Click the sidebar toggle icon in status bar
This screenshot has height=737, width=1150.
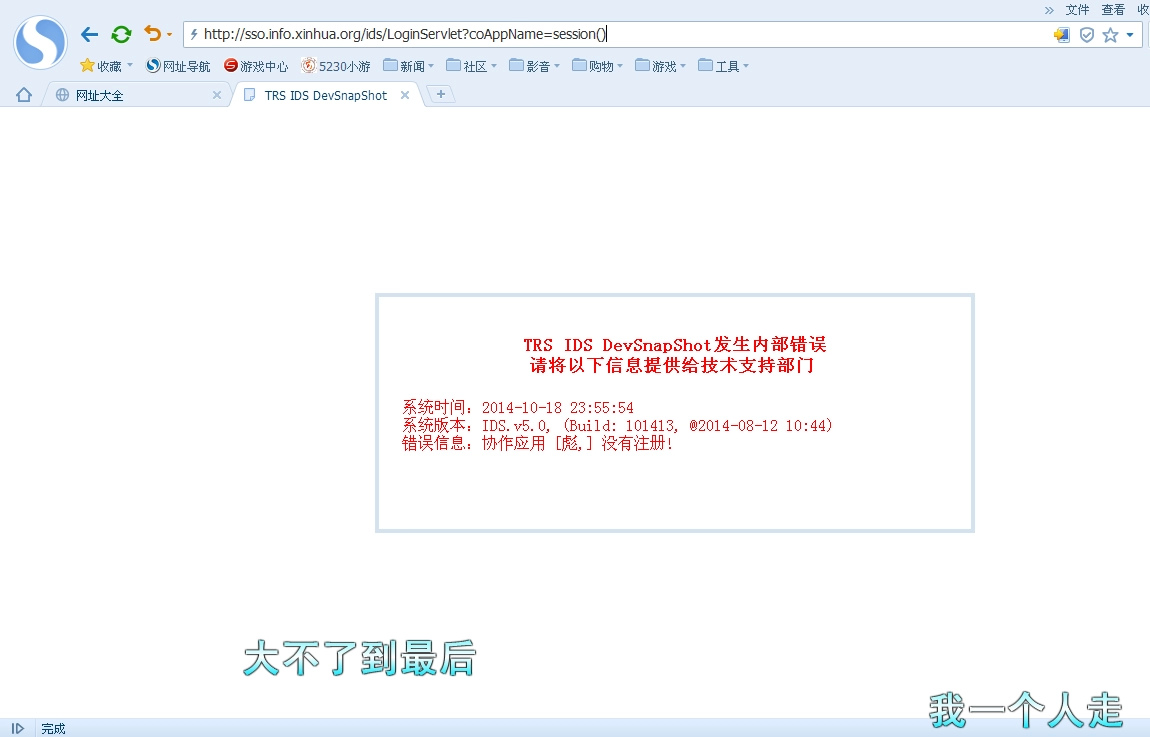click(18, 728)
